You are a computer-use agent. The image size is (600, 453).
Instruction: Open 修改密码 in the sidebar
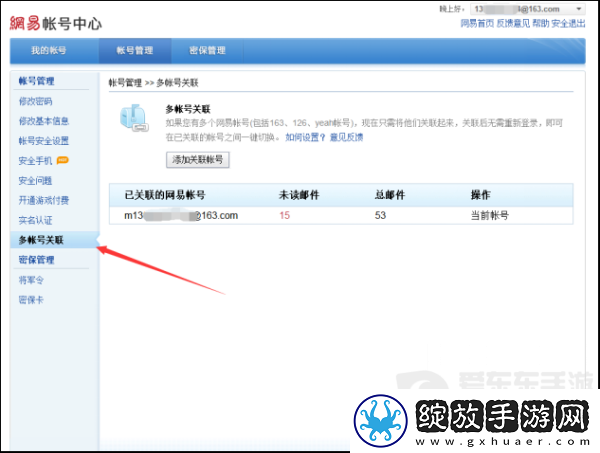click(36, 101)
